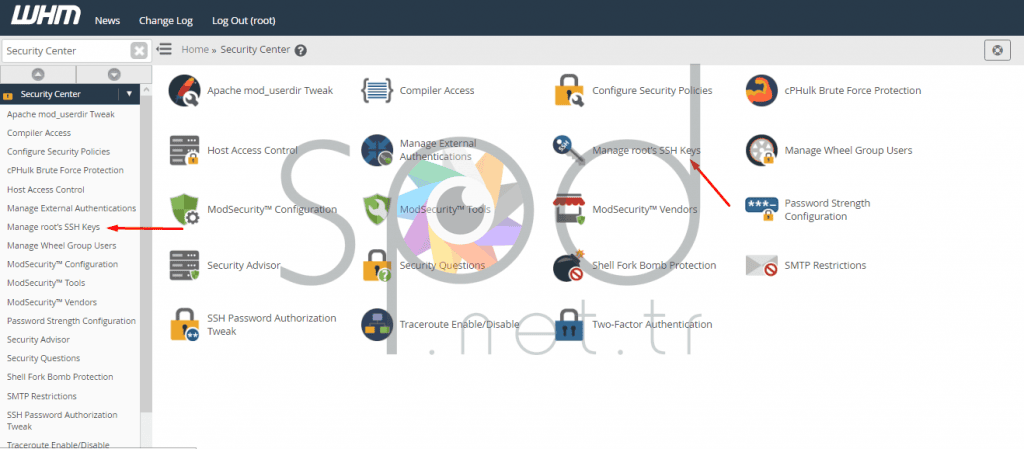Click the sidebar scroll-up arrow button
Image resolution: width=1024 pixels, height=449 pixels.
coord(38,74)
